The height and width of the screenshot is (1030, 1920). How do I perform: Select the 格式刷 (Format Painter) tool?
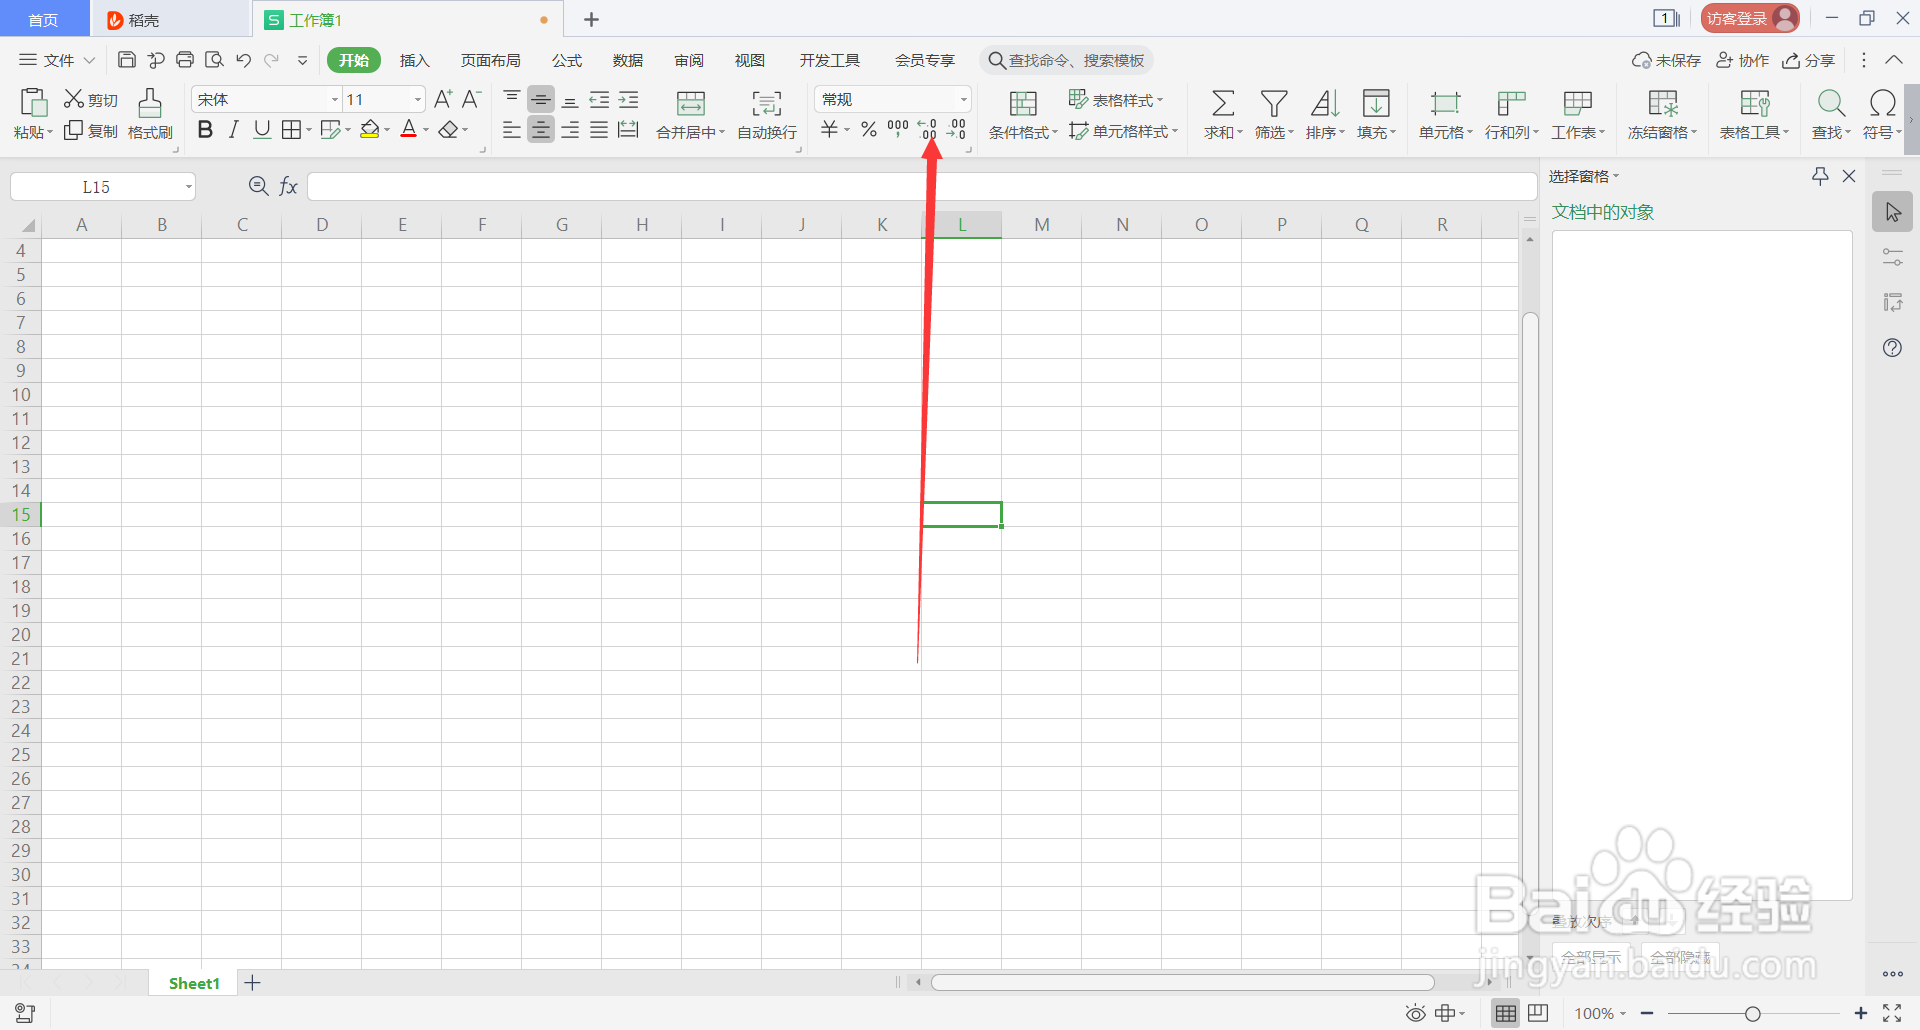(x=149, y=113)
